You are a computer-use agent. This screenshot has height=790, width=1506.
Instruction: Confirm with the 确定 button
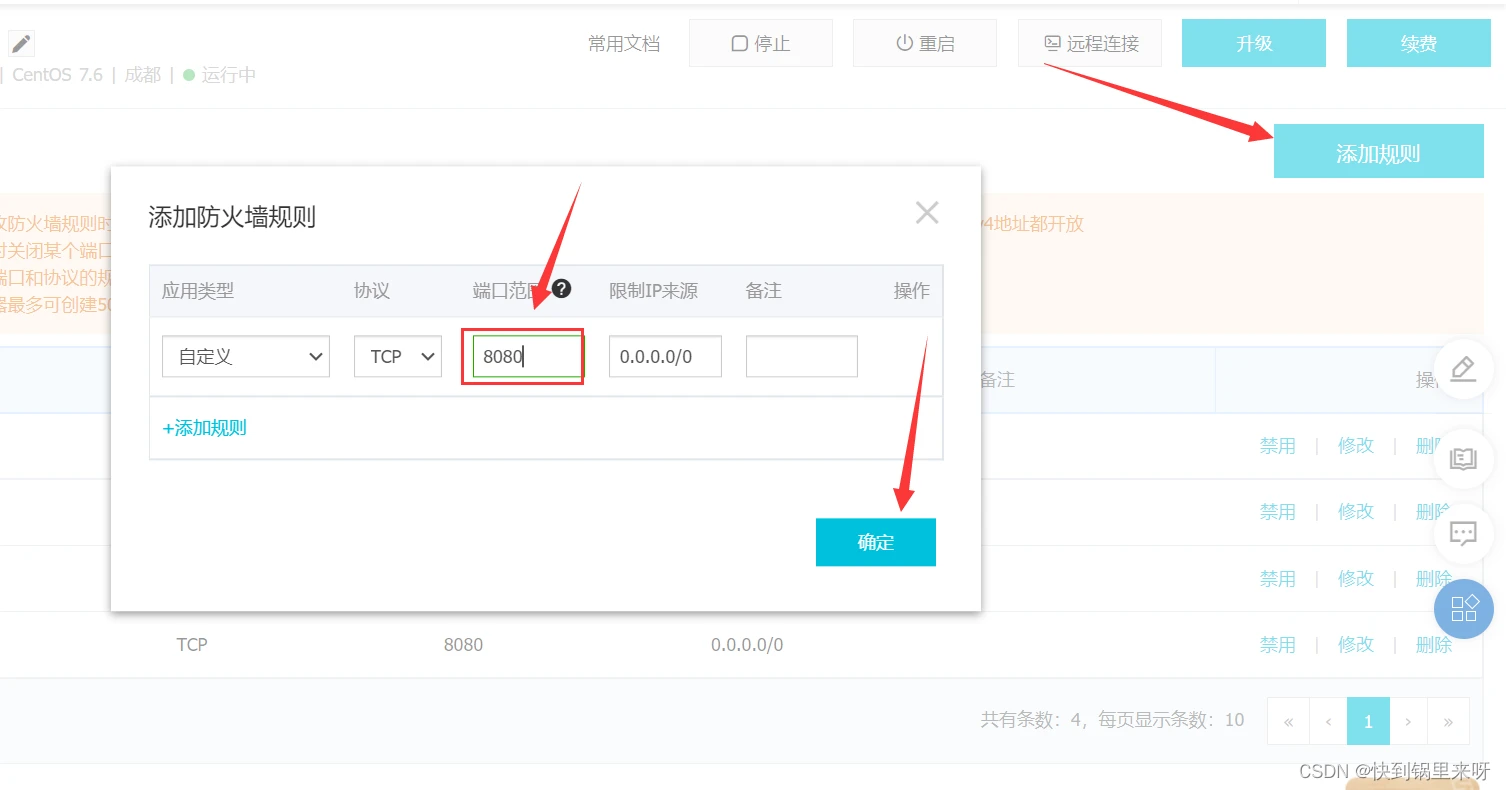point(876,542)
